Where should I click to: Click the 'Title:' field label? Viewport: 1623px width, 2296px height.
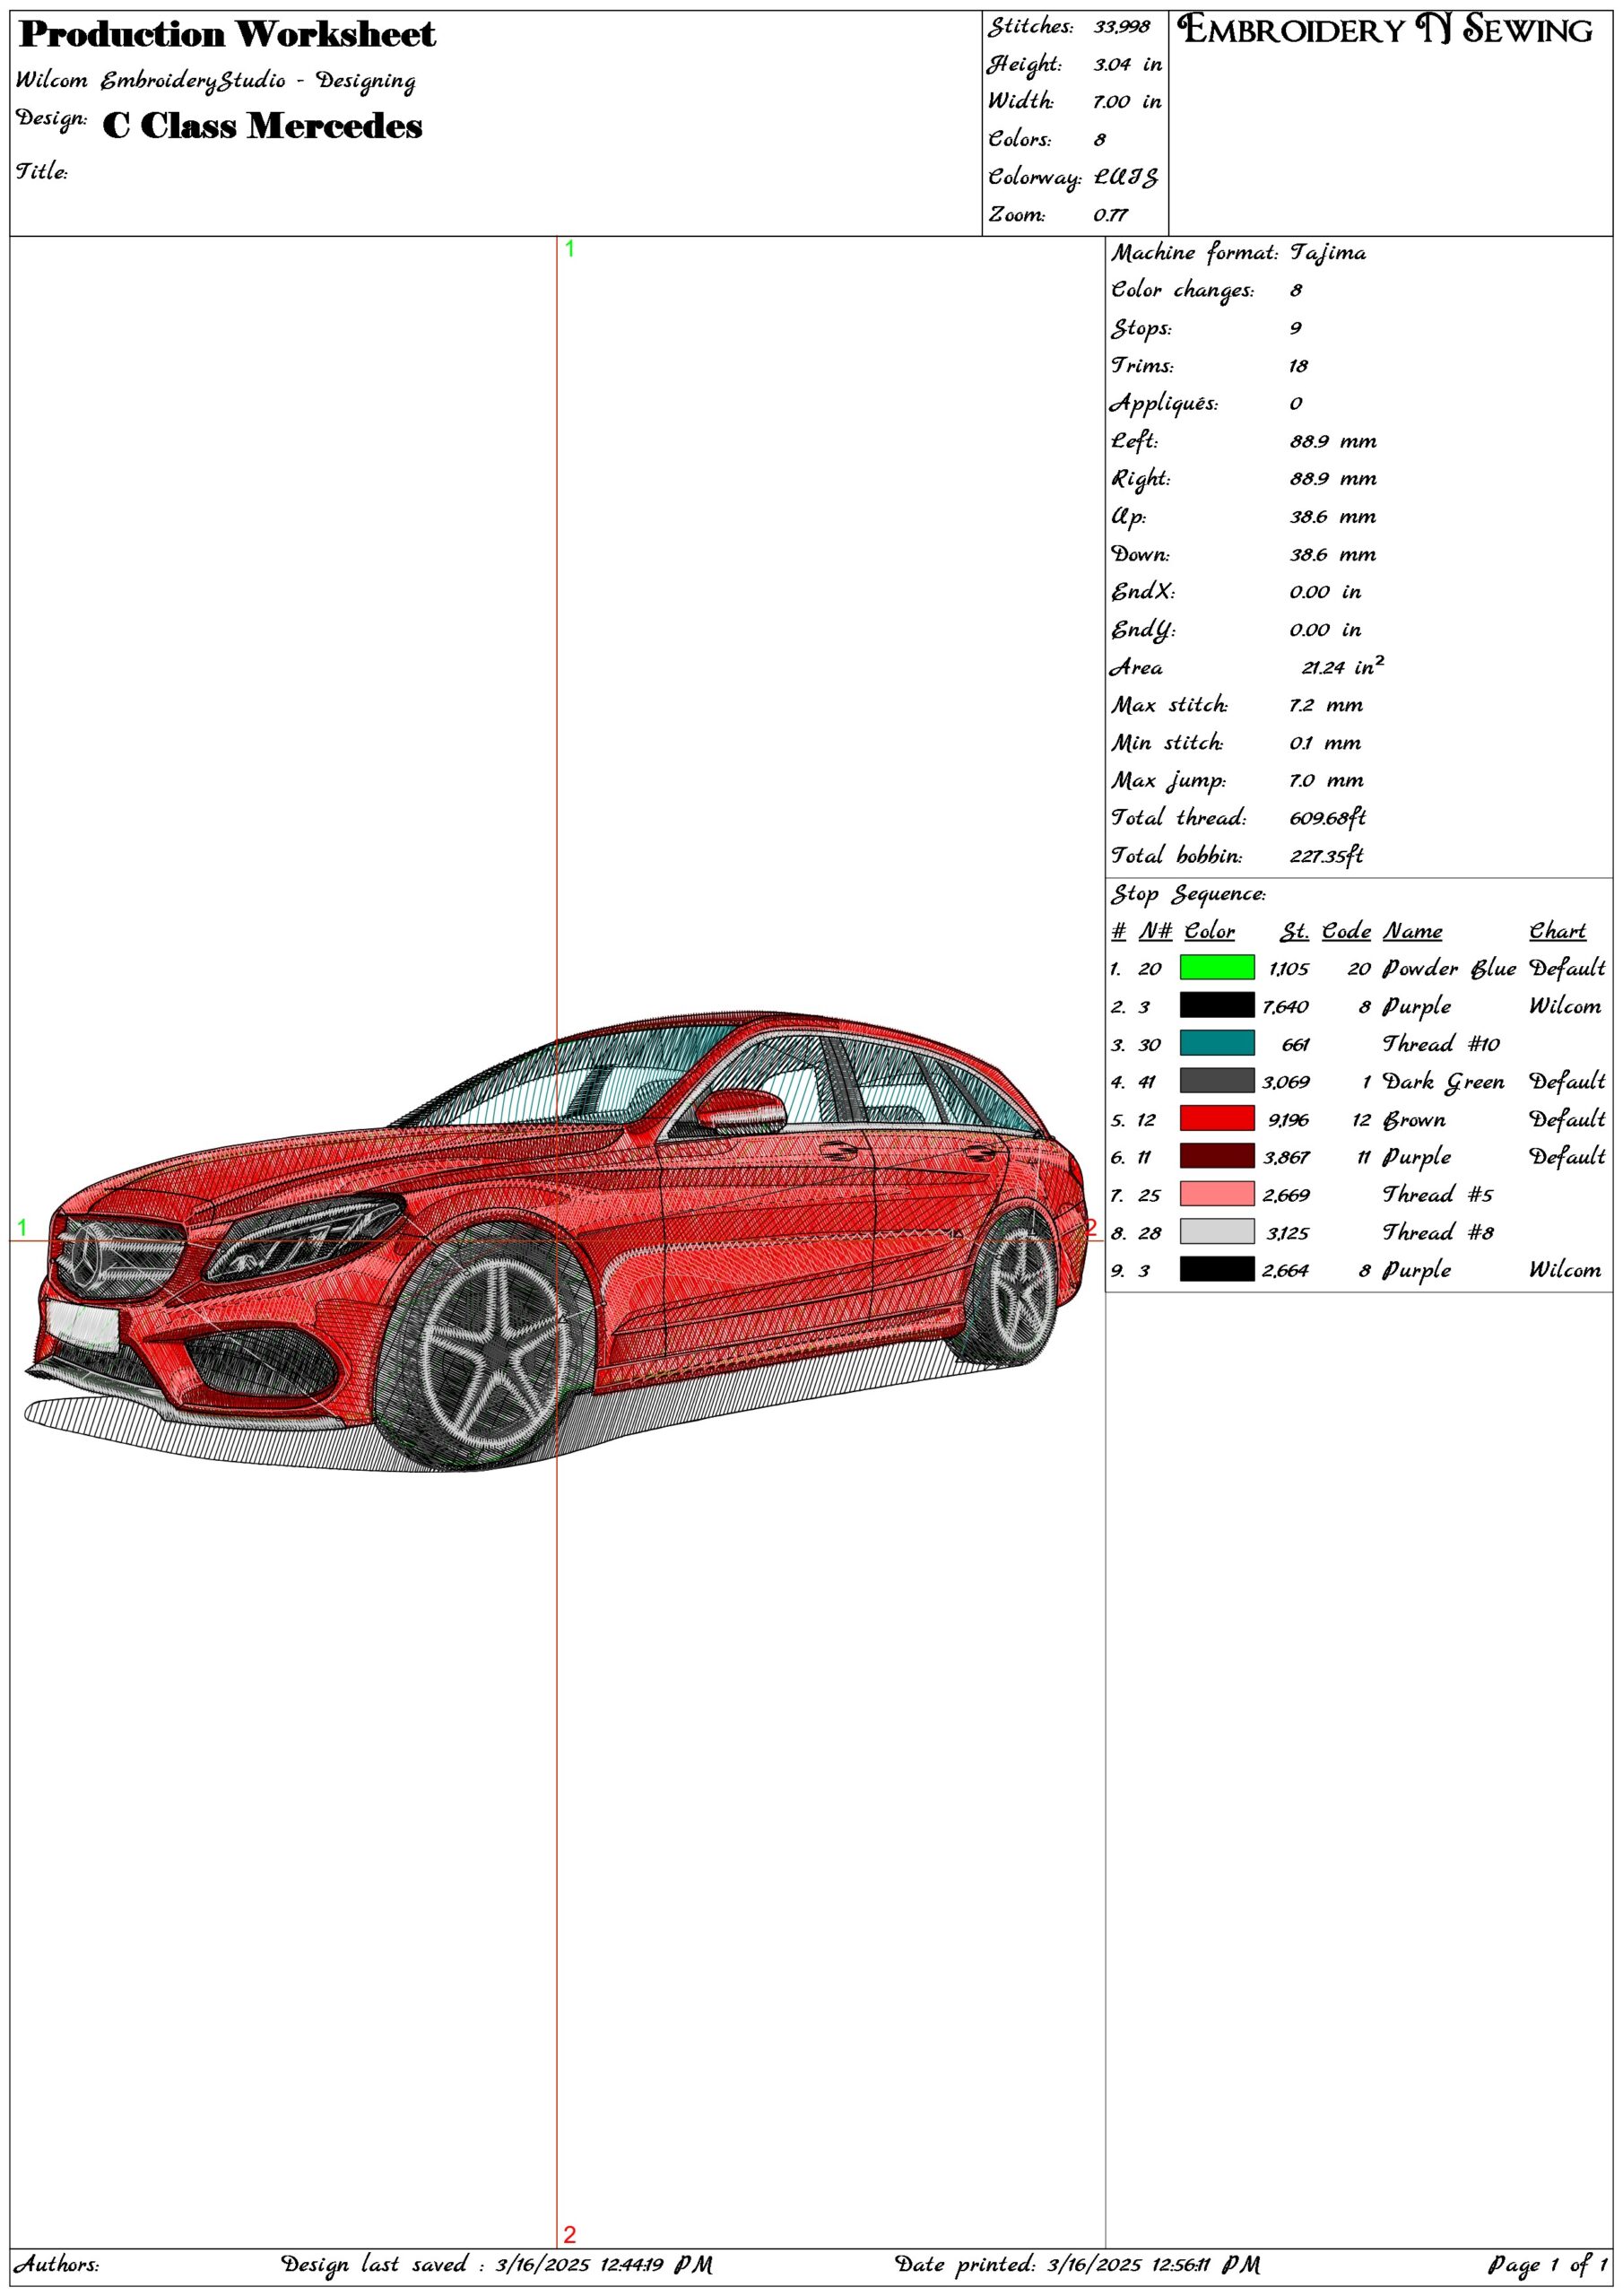pyautogui.click(x=41, y=171)
